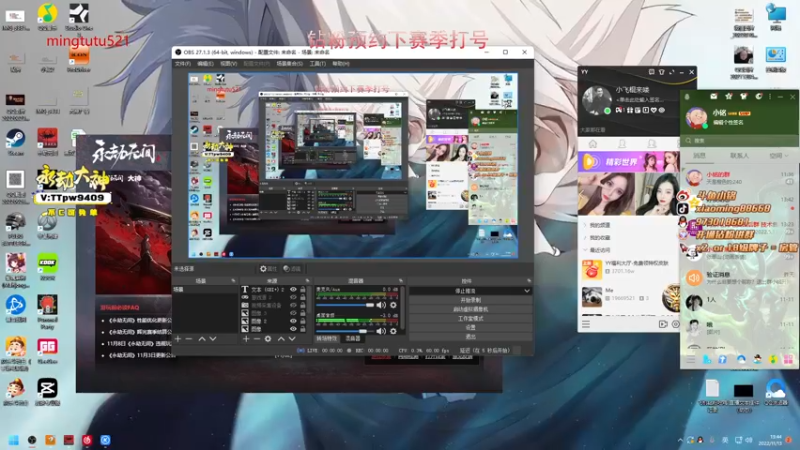
Task: Mute 麦克风/Aux with its speaker icon
Action: (x=381, y=305)
